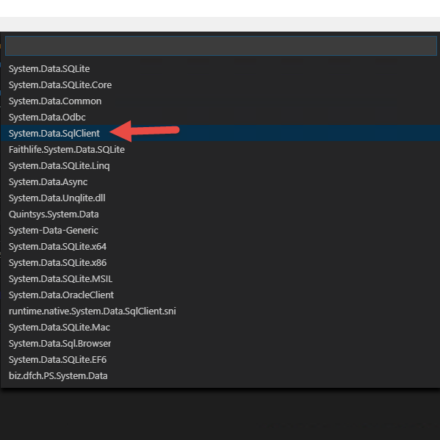Viewport: 440px width, 440px height.
Task: Pick System.Data.SQLite.x64 package
Action: [x=220, y=246]
